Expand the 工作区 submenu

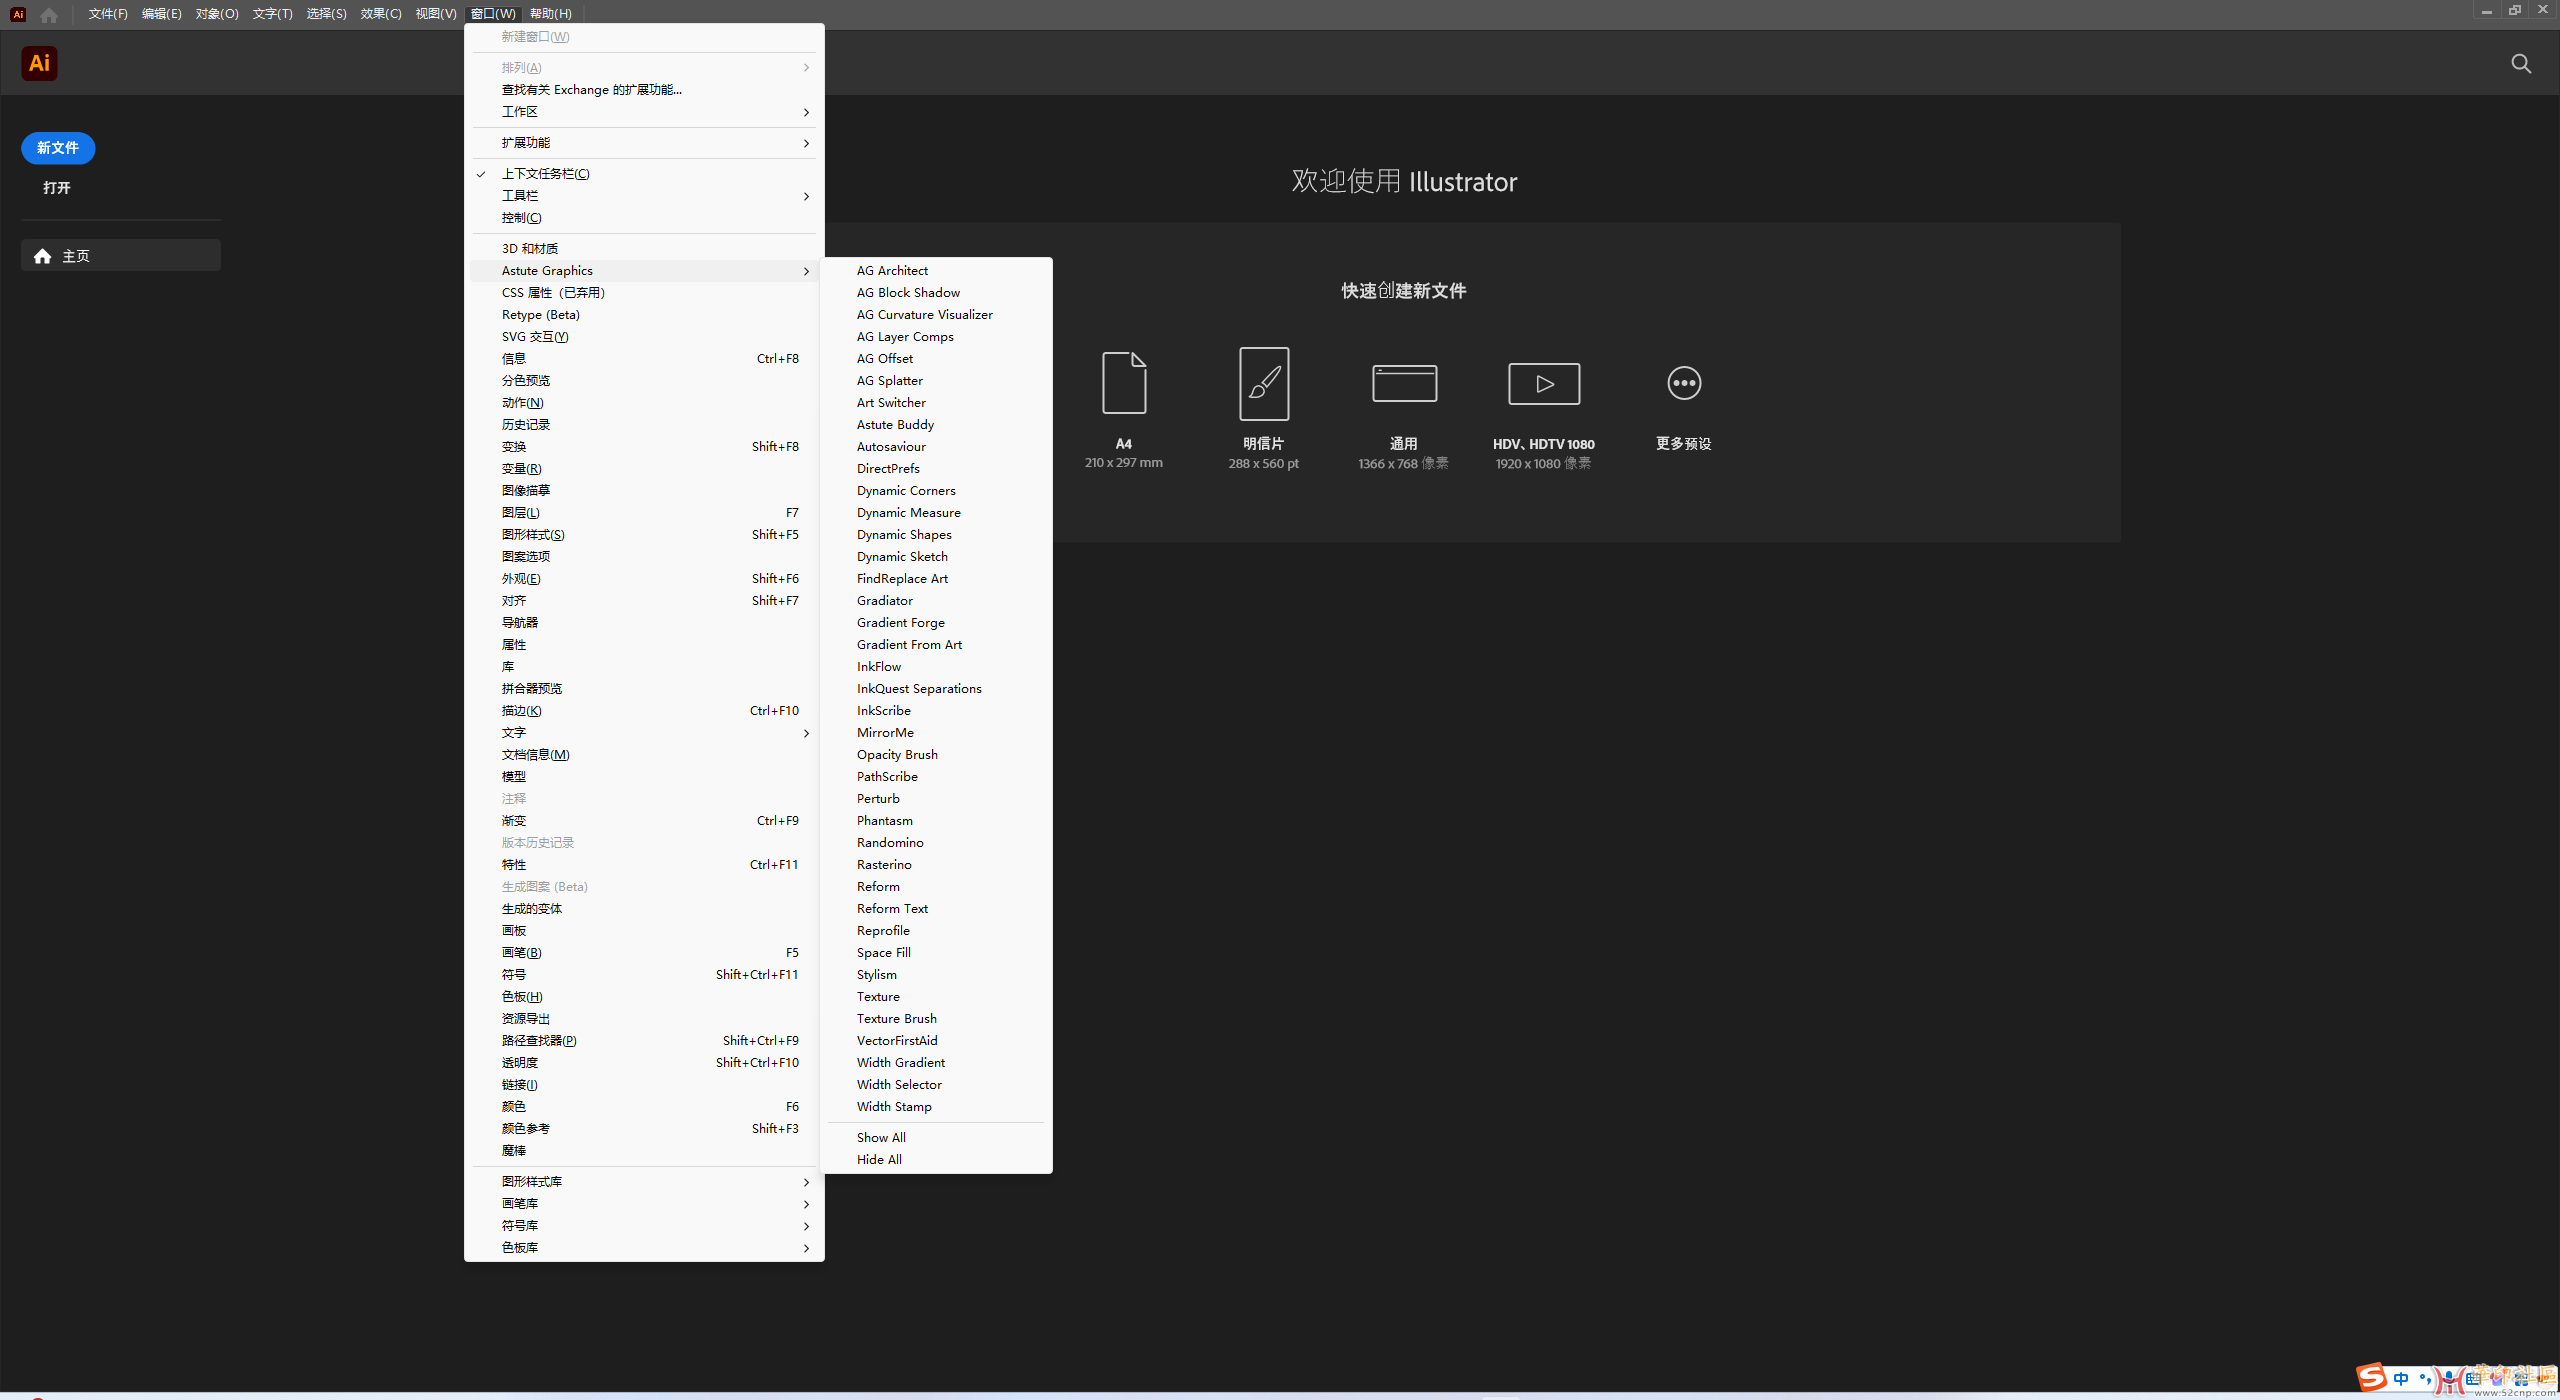pos(644,112)
